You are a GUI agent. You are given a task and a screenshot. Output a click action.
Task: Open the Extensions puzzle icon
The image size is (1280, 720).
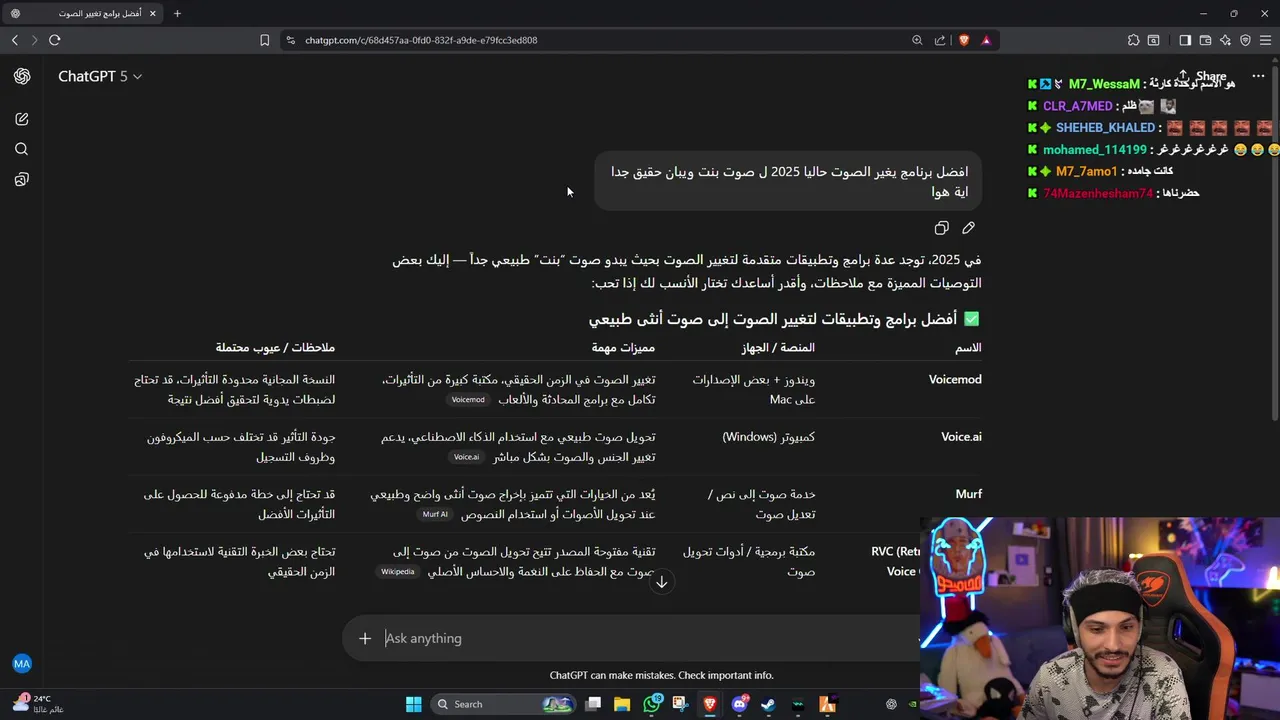[1133, 40]
